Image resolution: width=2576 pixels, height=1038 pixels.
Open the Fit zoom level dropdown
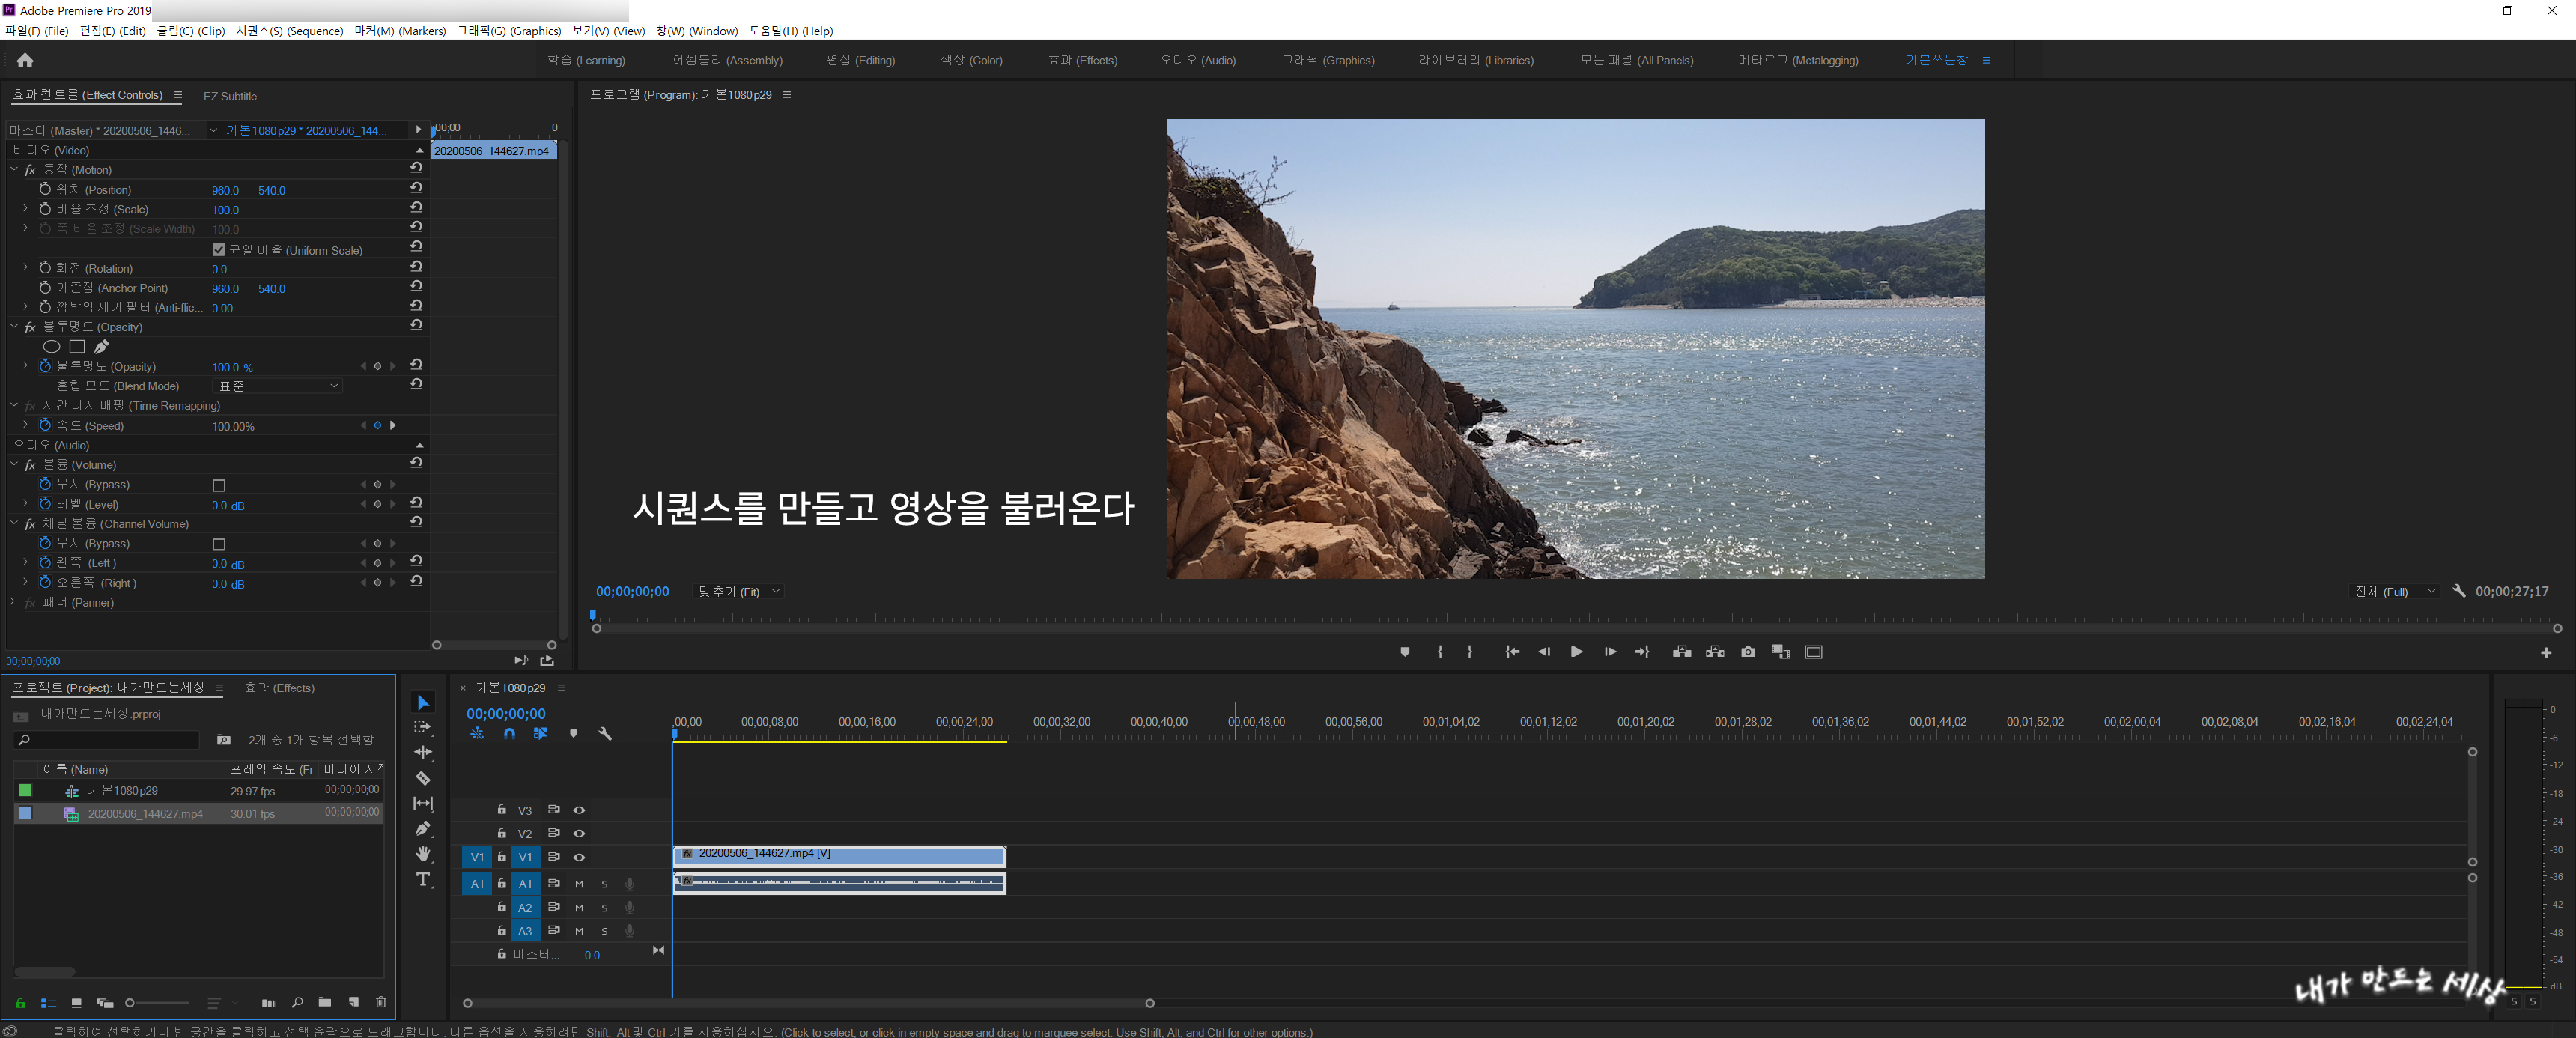click(x=739, y=592)
